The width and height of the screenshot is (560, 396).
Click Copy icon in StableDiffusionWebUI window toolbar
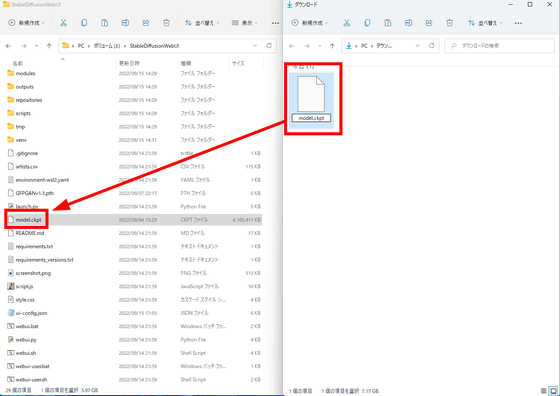point(84,23)
